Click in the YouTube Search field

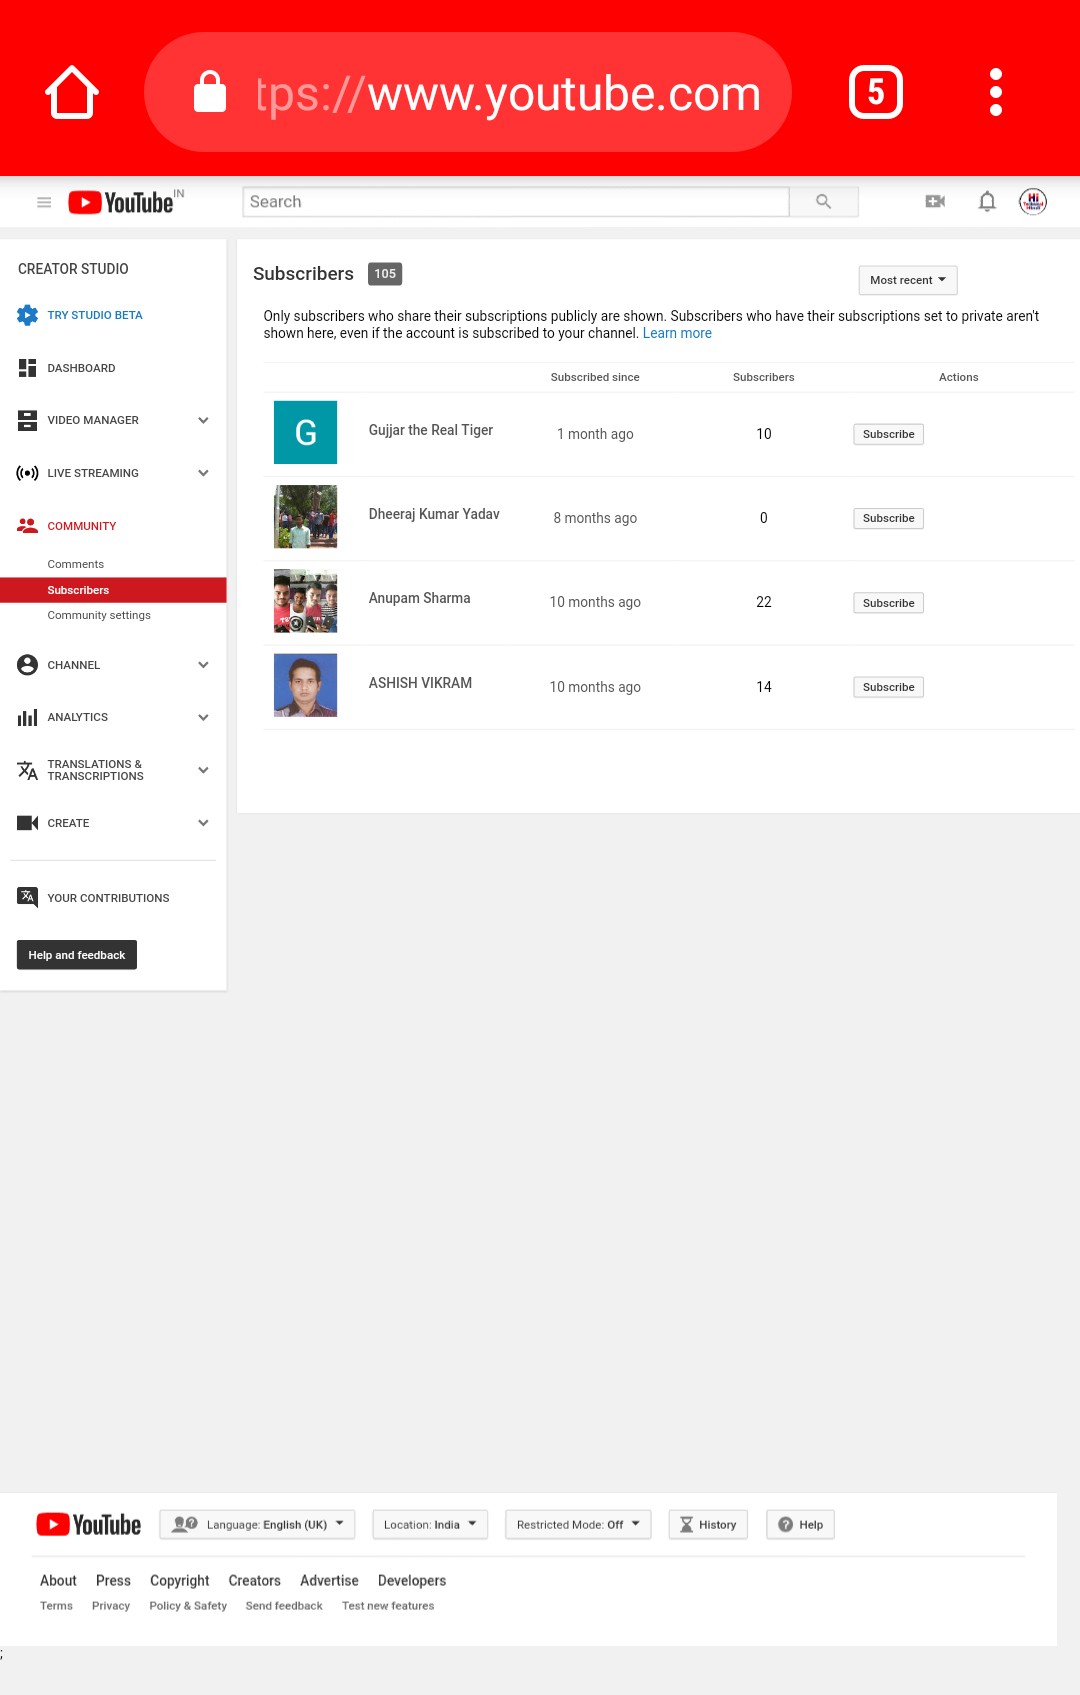(x=516, y=202)
